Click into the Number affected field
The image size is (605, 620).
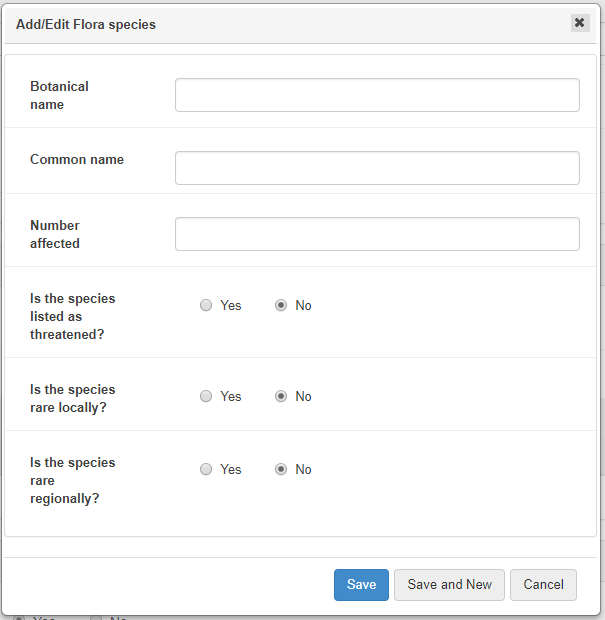[377, 234]
